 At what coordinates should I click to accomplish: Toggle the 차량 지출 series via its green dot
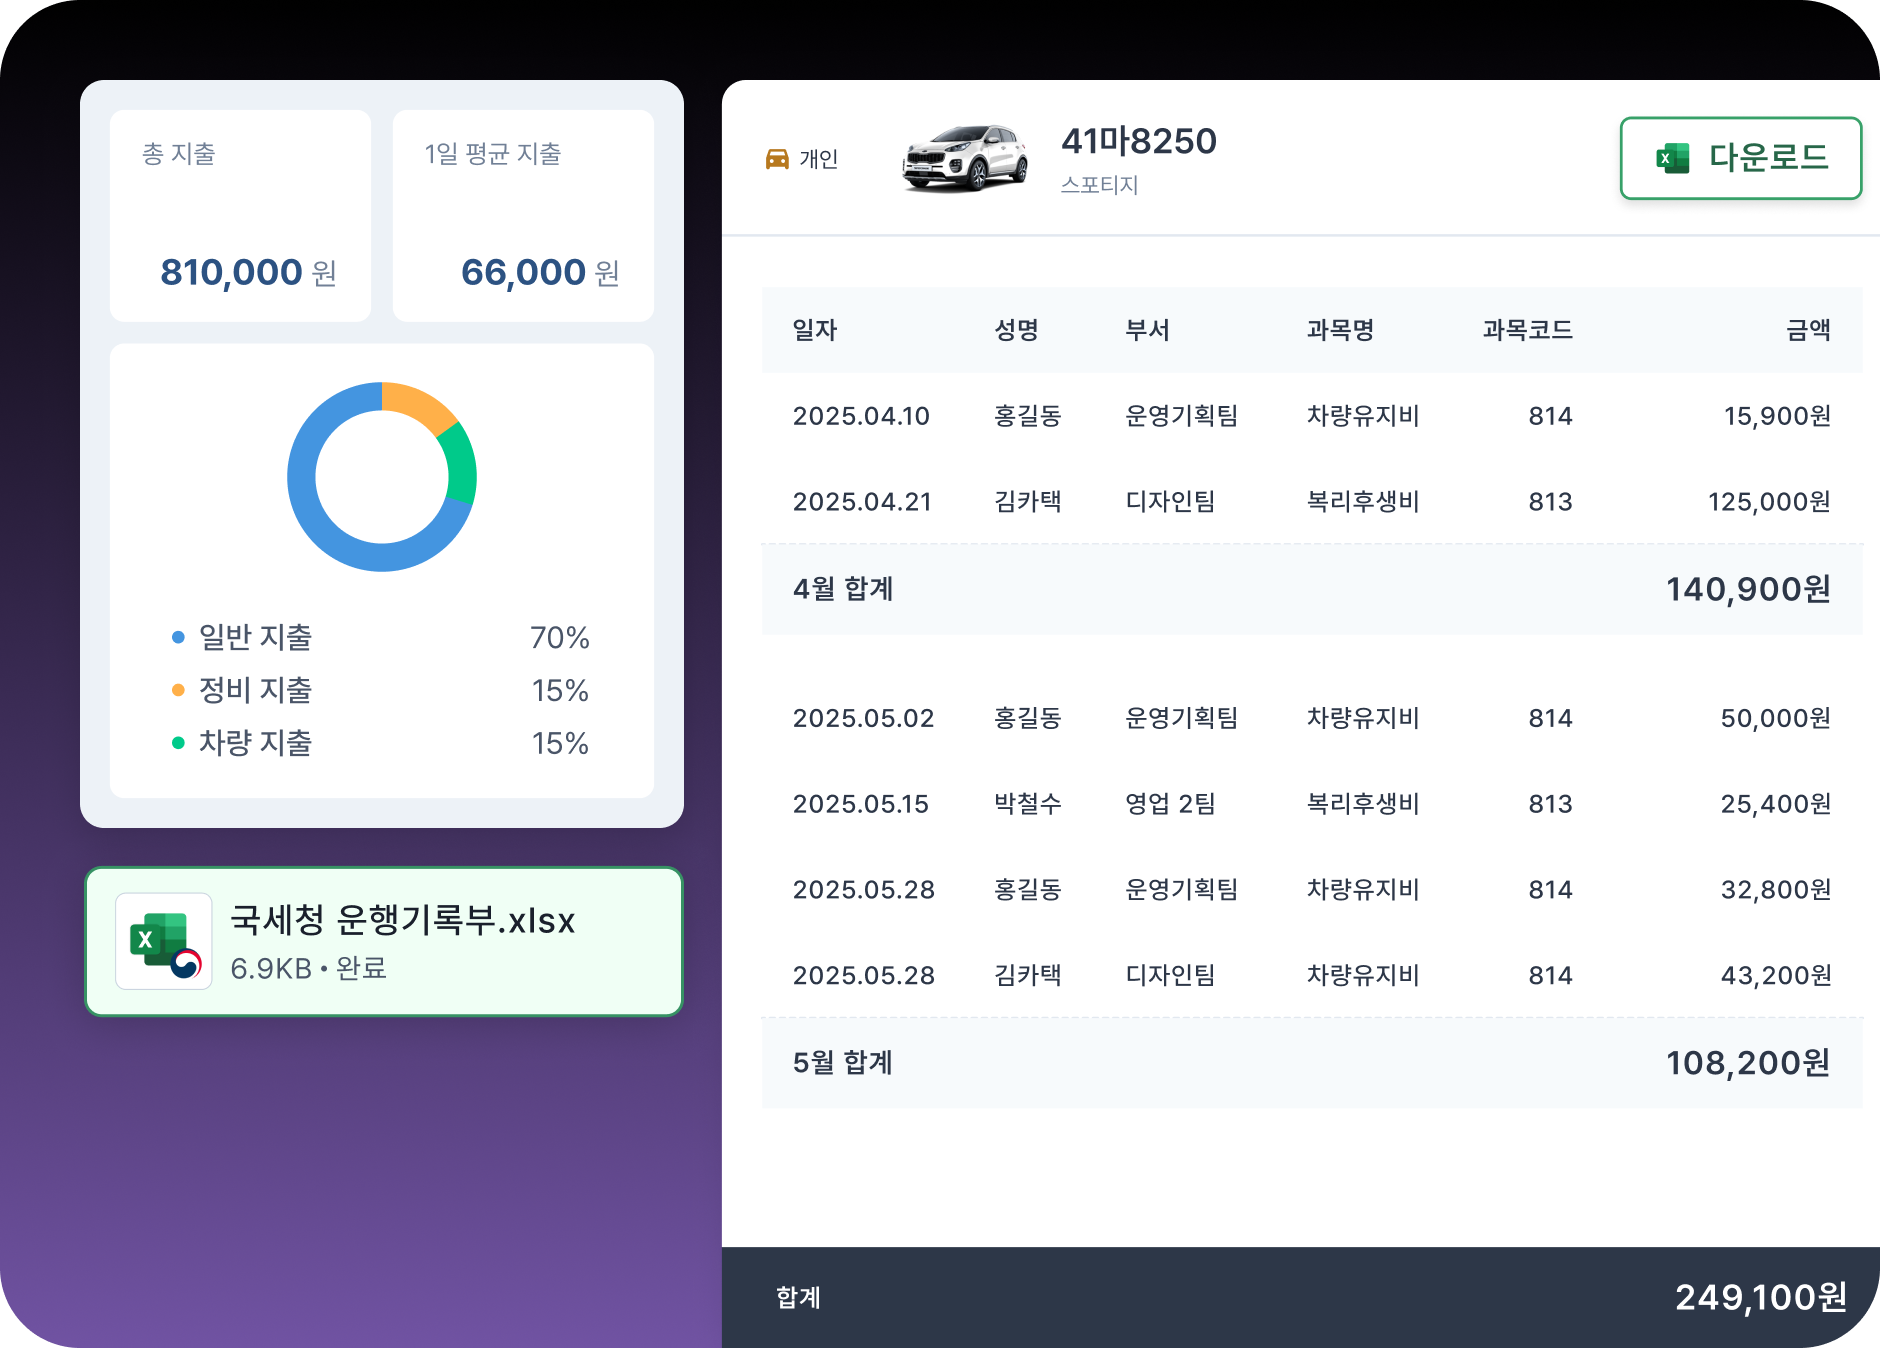point(178,743)
